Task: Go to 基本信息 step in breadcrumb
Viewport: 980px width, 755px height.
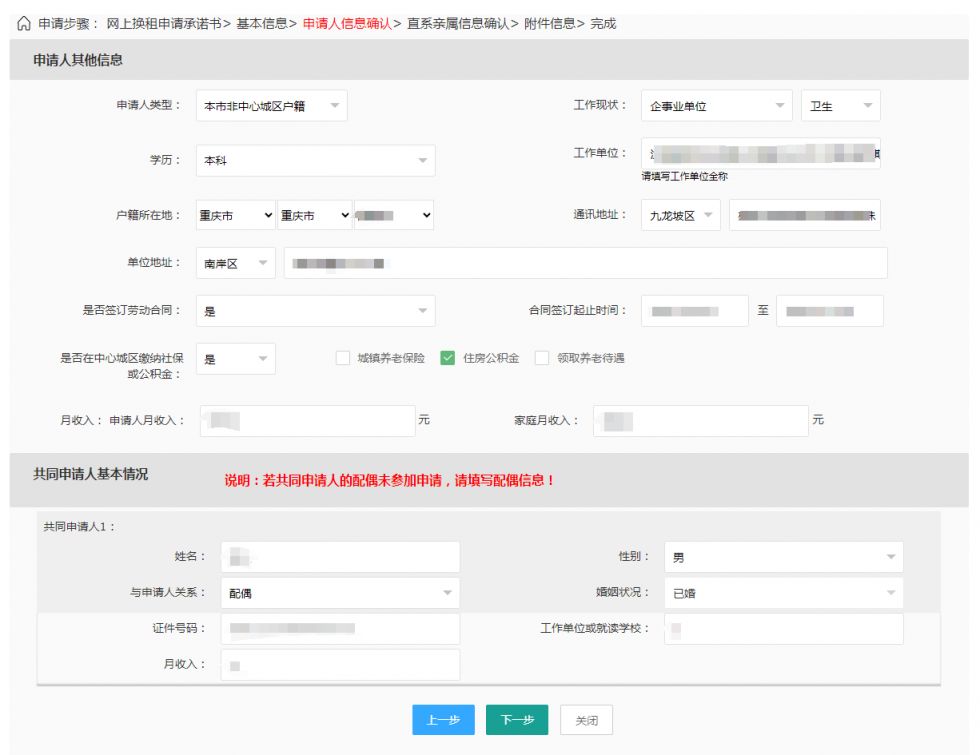Action: click(260, 23)
